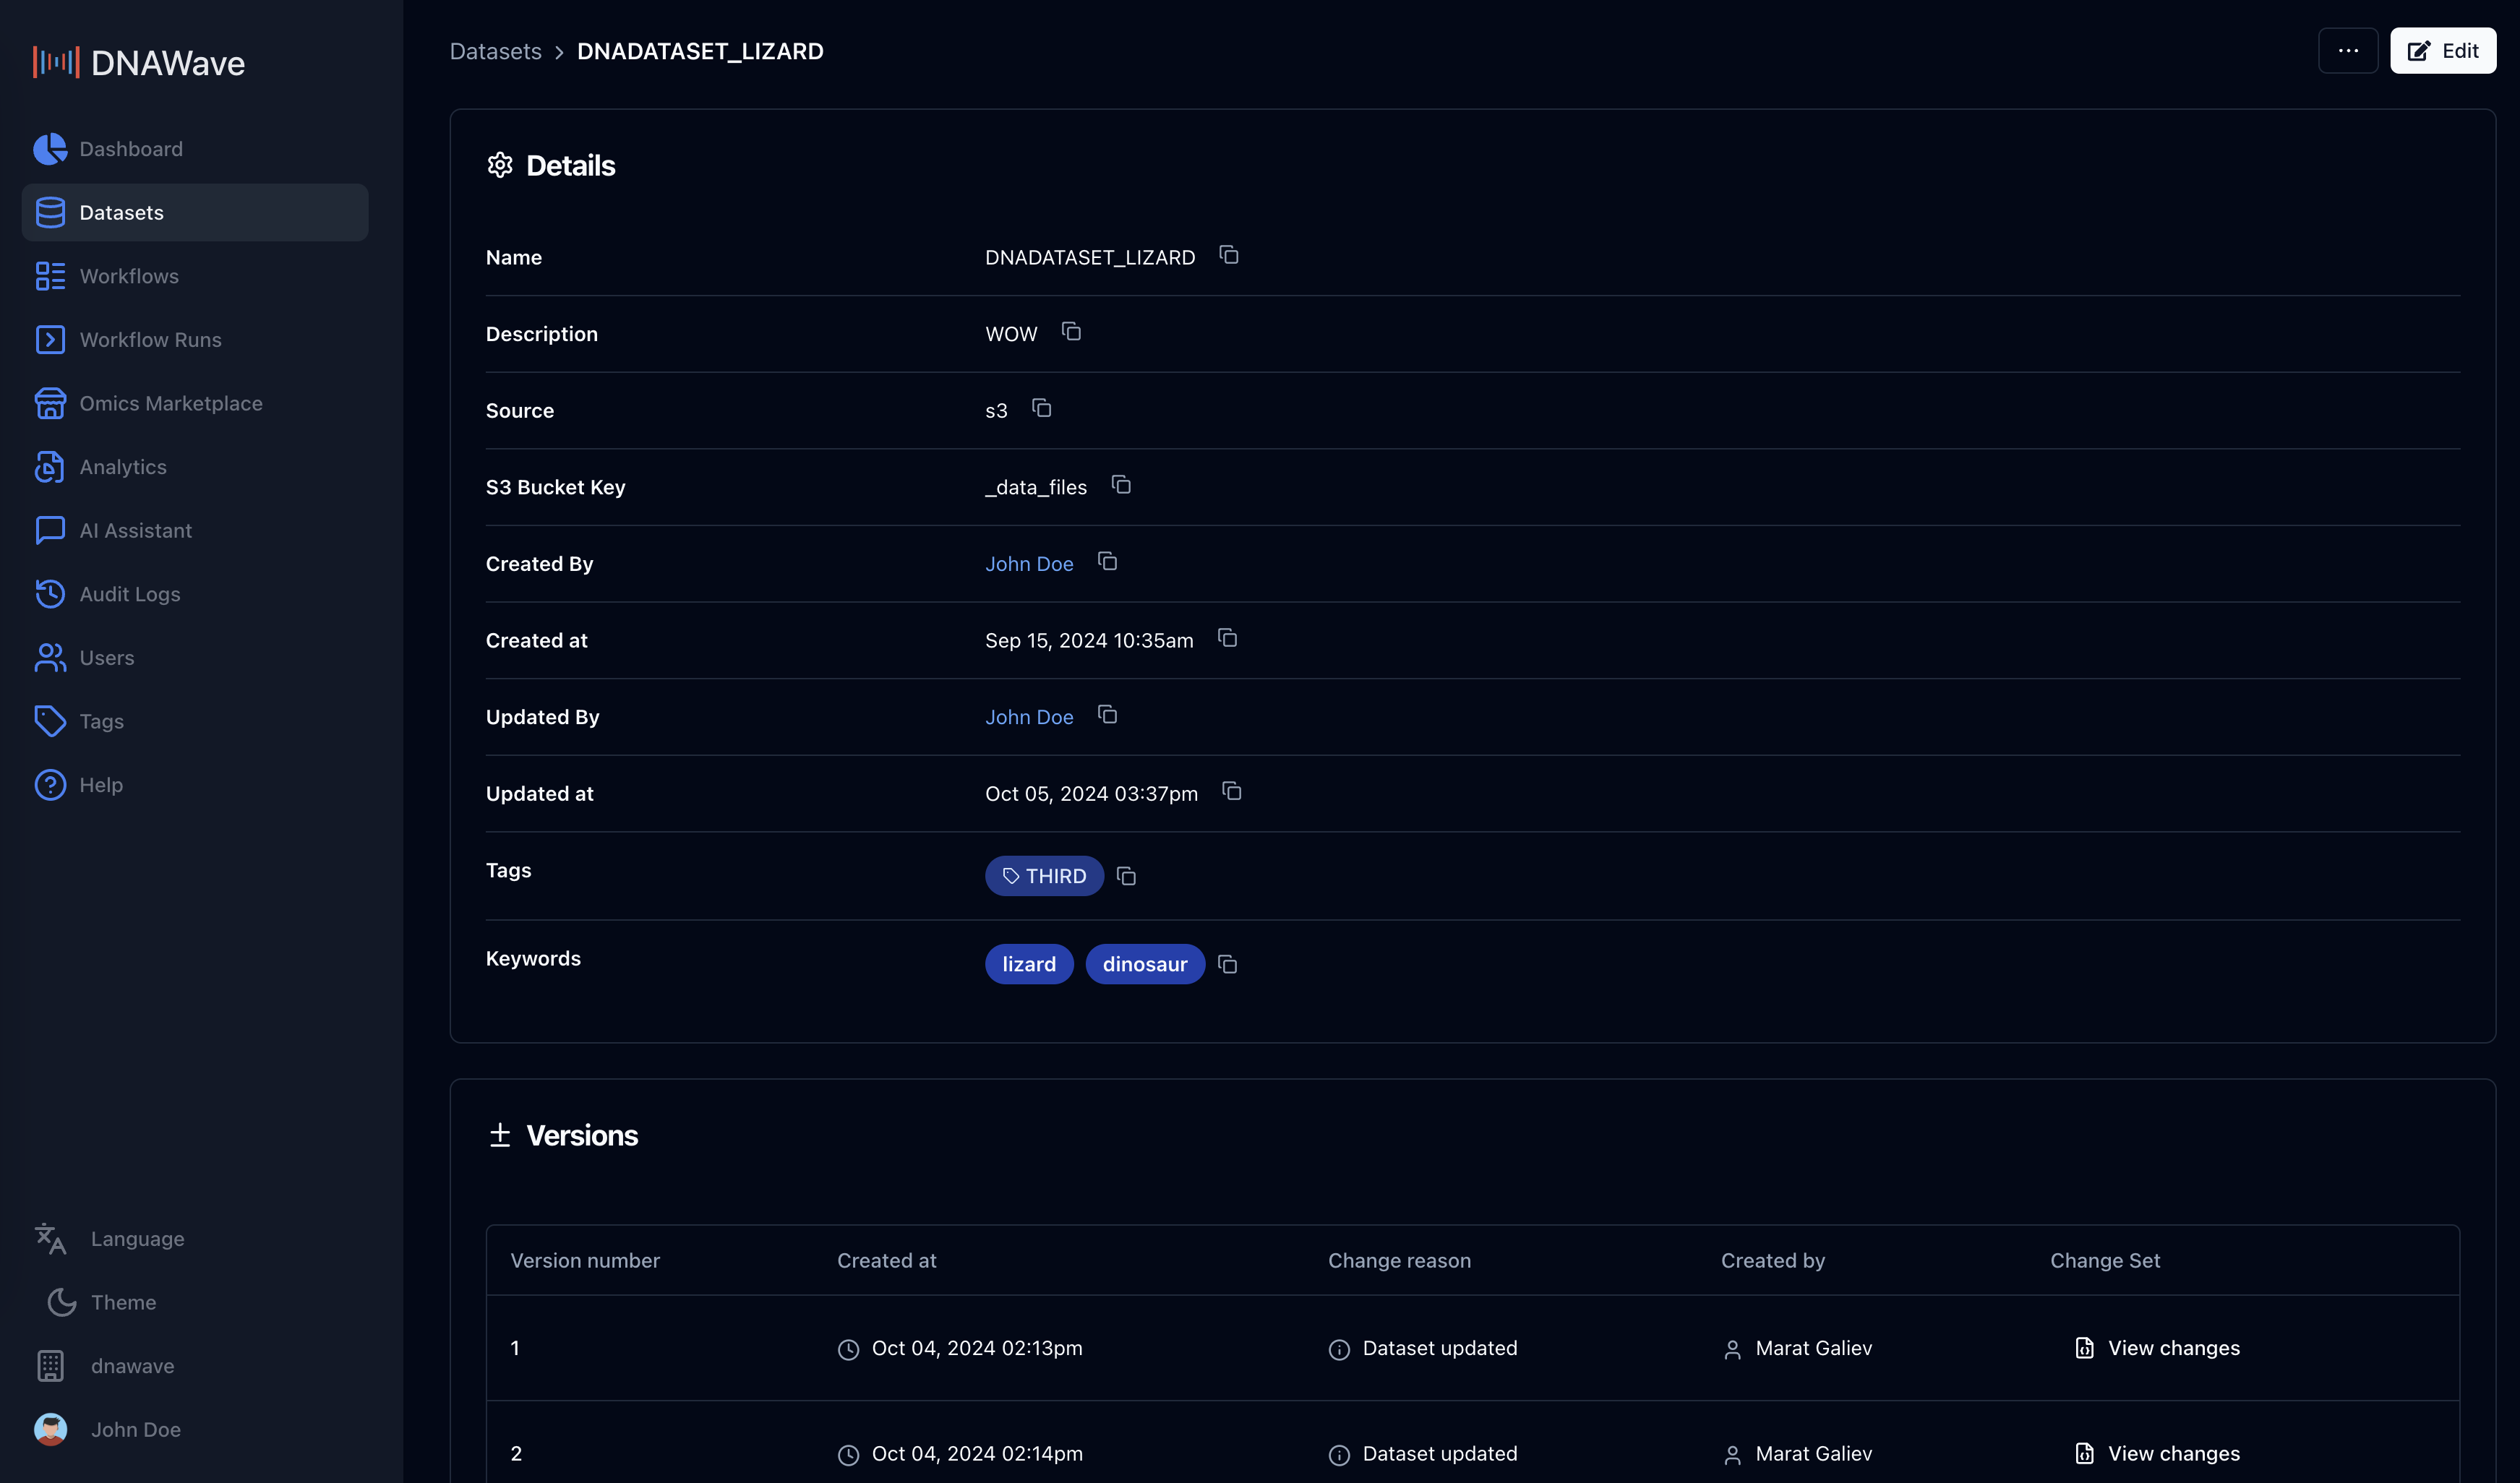Copy the dataset name DNADATASET_LIZARD
Screen dimensions: 2520x1483
tap(1228, 255)
